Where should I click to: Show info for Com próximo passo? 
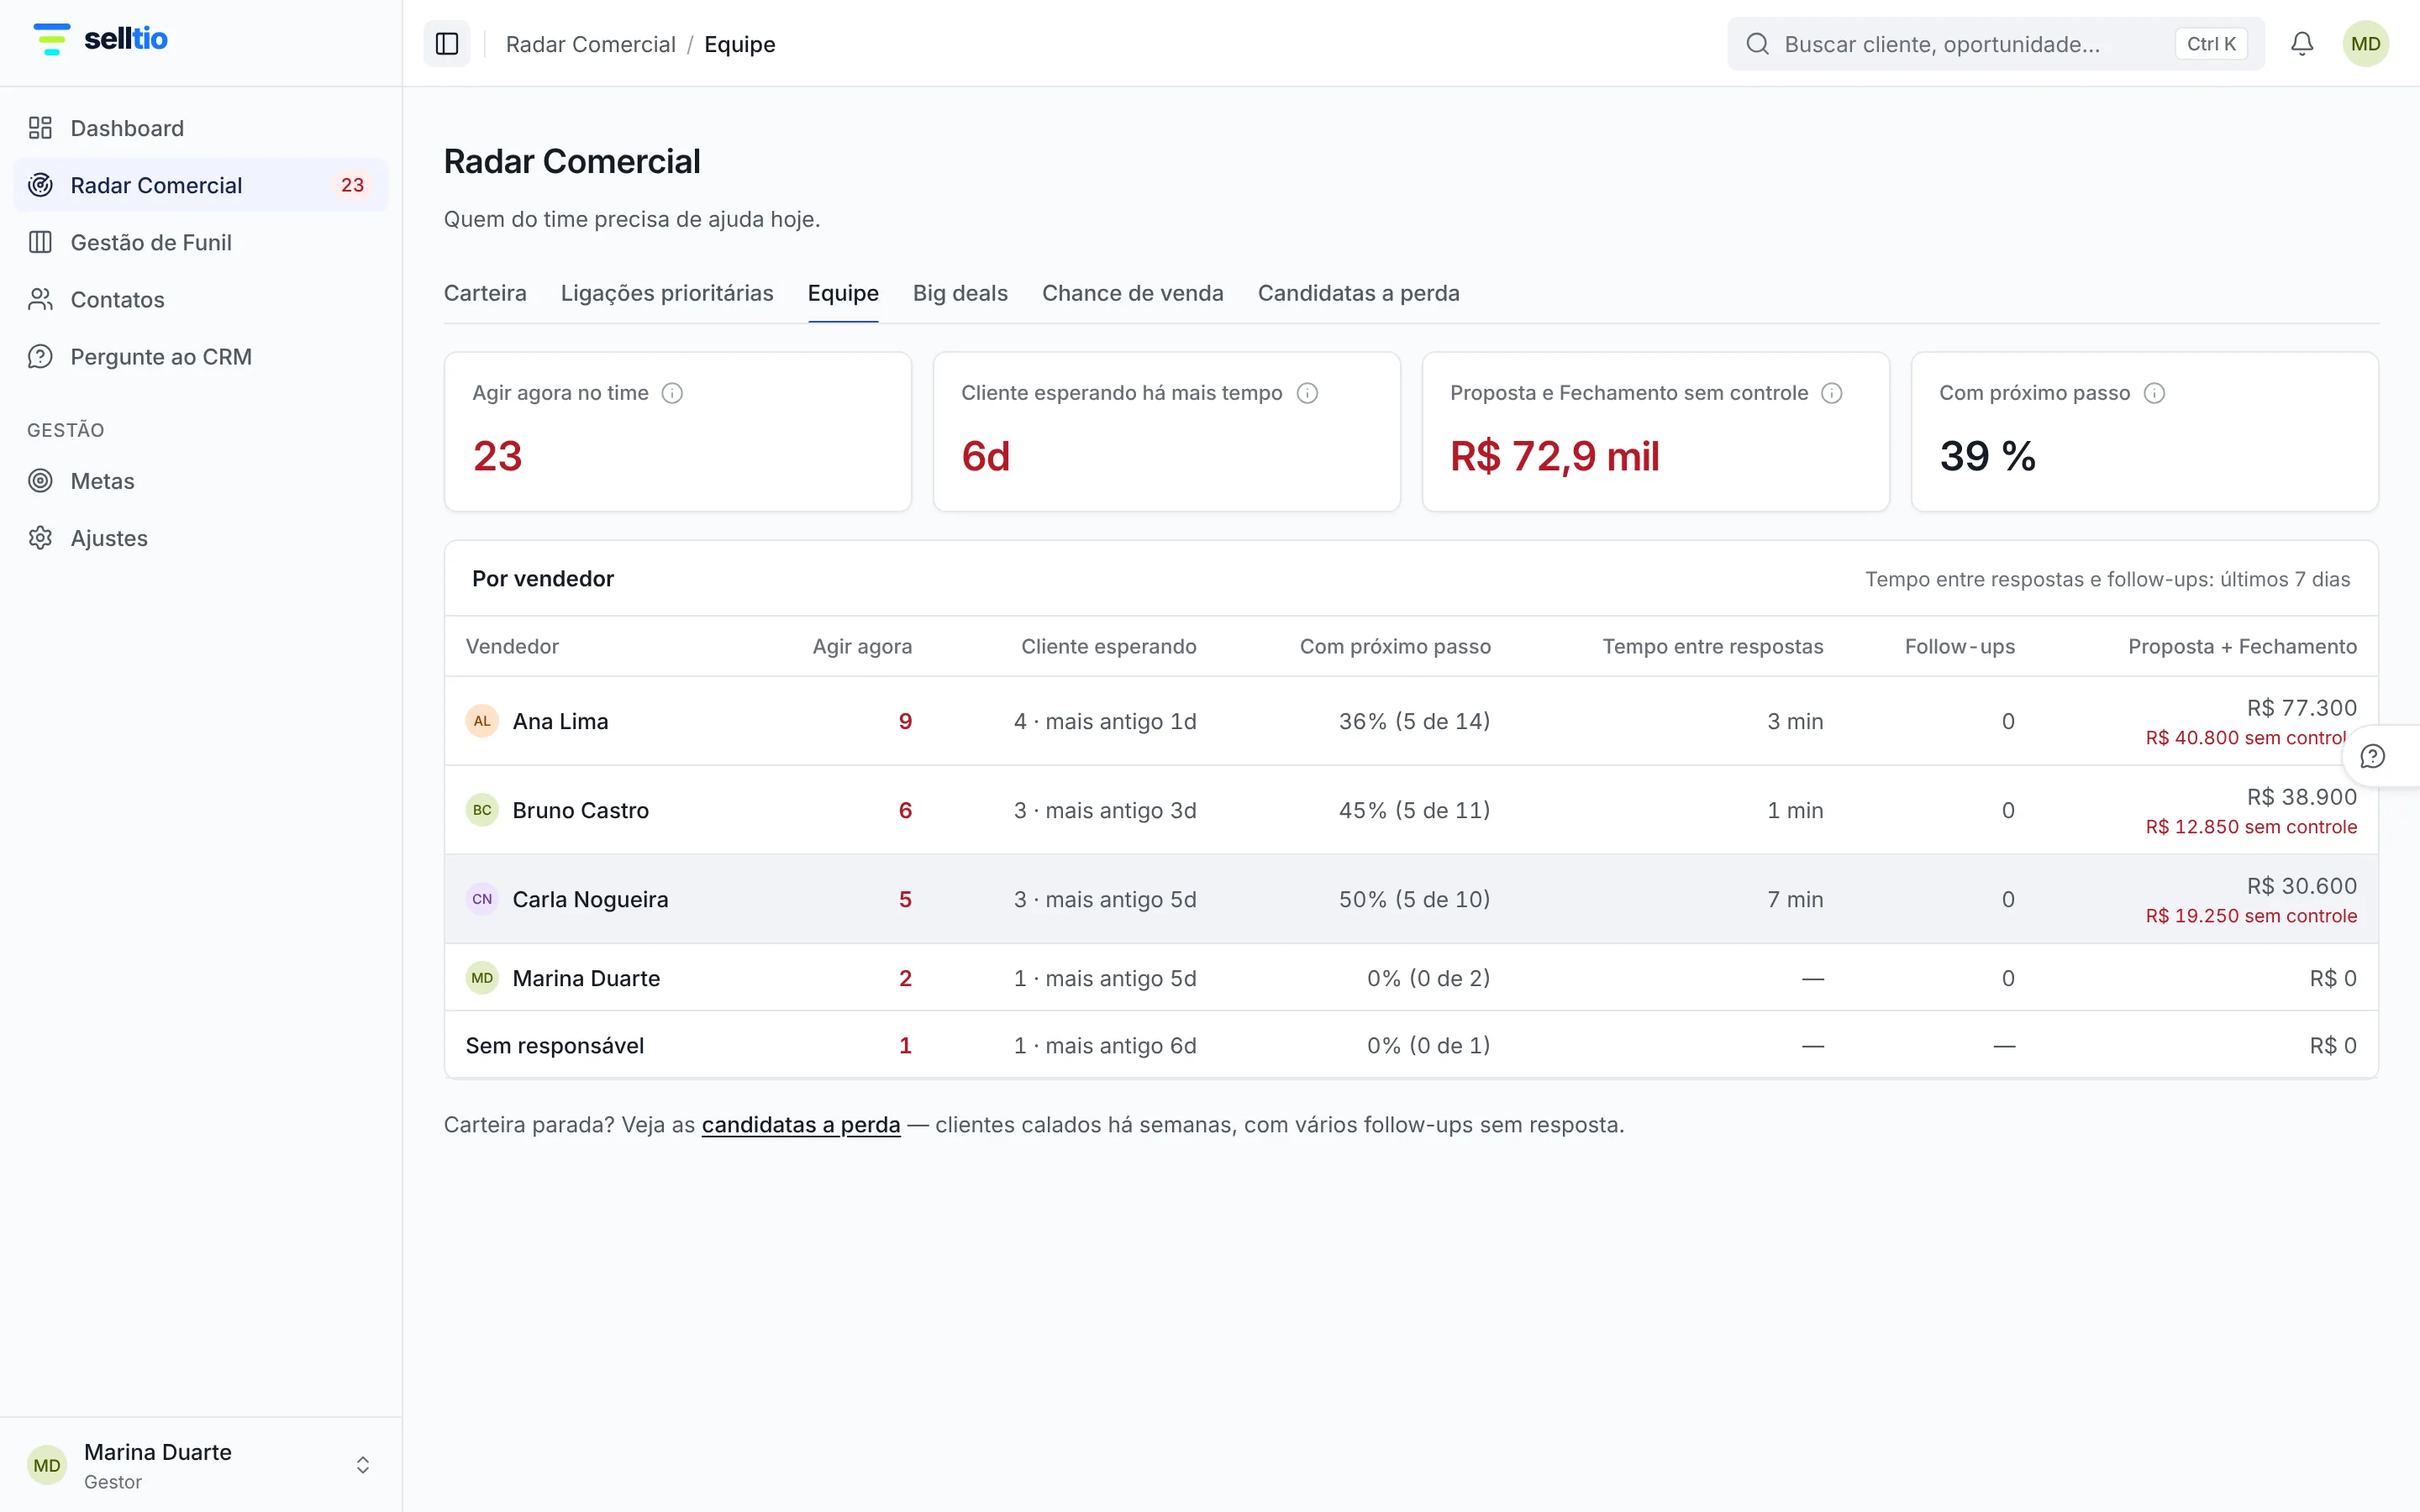2154,393
